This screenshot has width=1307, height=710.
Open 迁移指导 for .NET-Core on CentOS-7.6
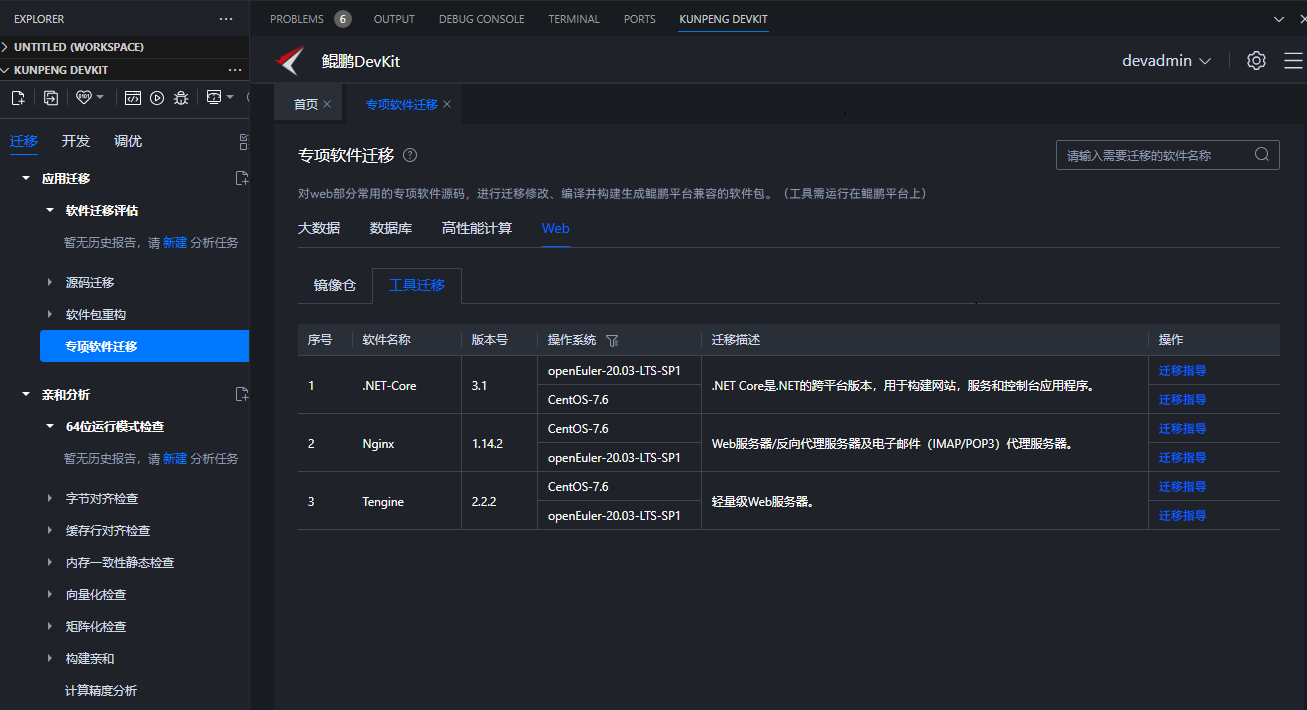1183,399
